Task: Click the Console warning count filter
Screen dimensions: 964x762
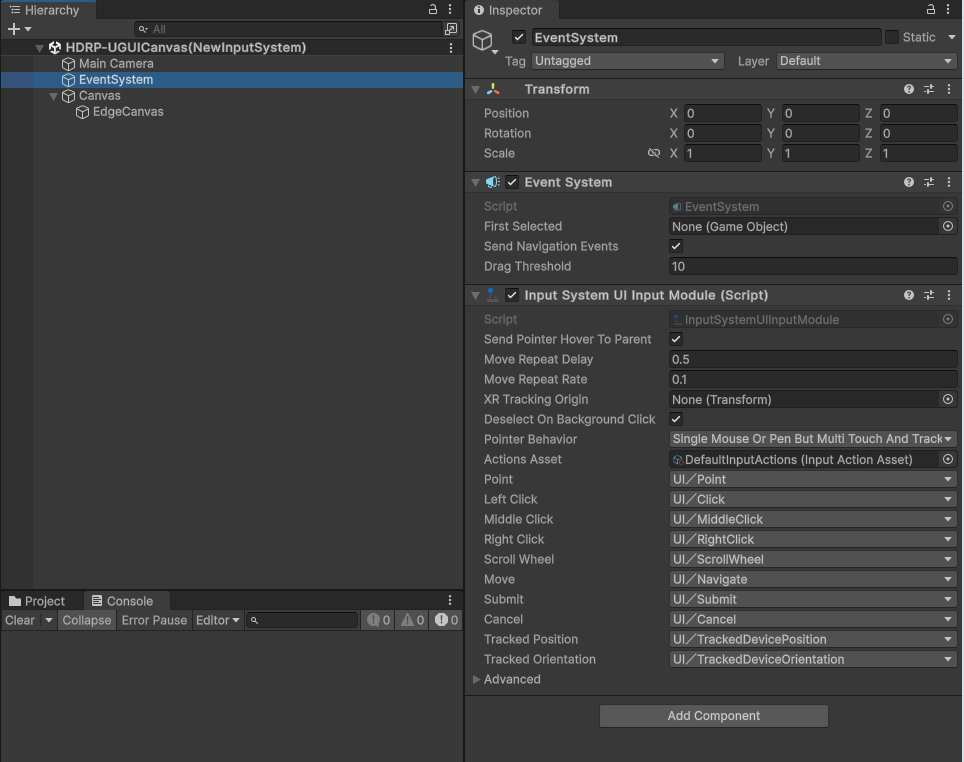Action: pyautogui.click(x=413, y=620)
